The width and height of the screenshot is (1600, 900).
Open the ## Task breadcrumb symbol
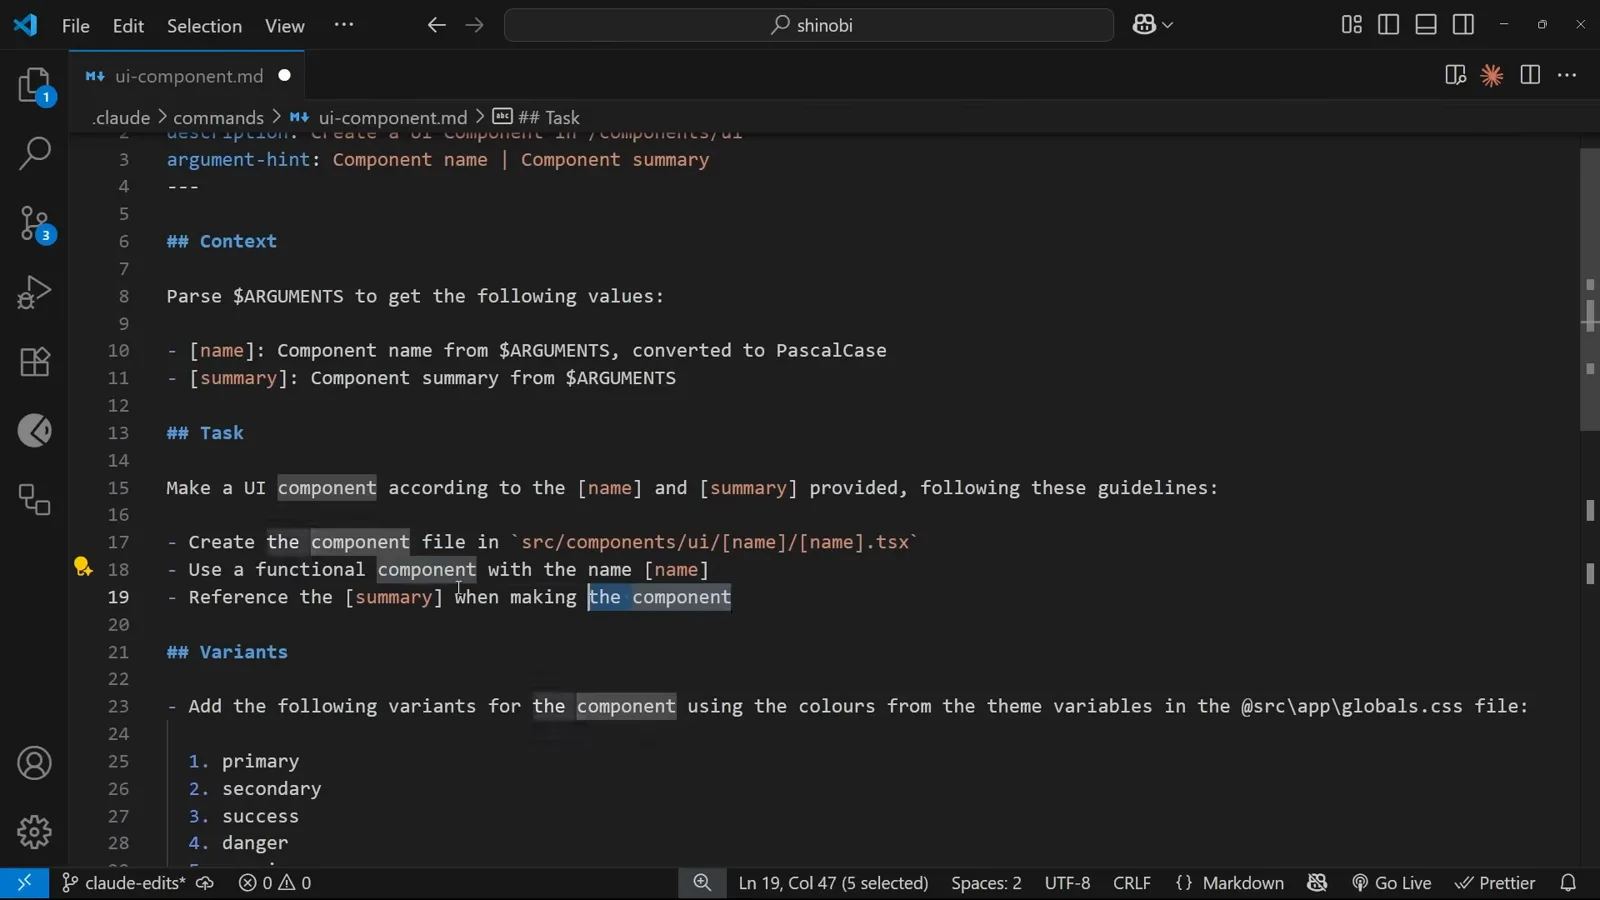pyautogui.click(x=536, y=118)
